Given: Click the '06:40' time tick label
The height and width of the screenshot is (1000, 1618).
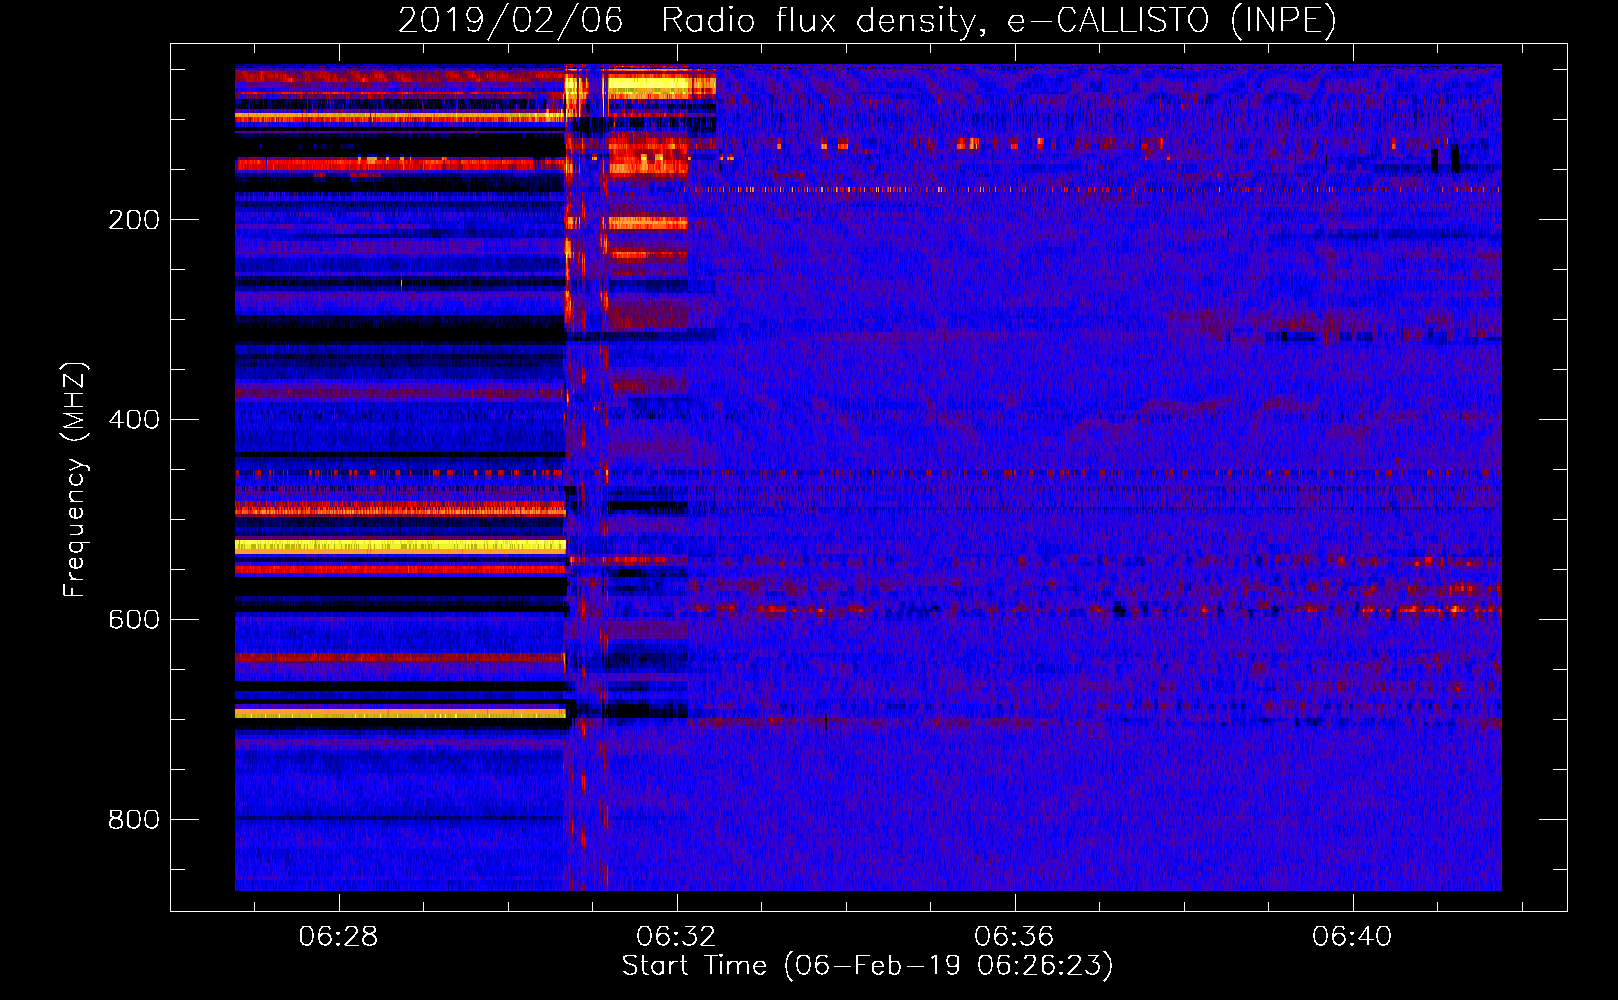Looking at the screenshot, I should click(1353, 936).
